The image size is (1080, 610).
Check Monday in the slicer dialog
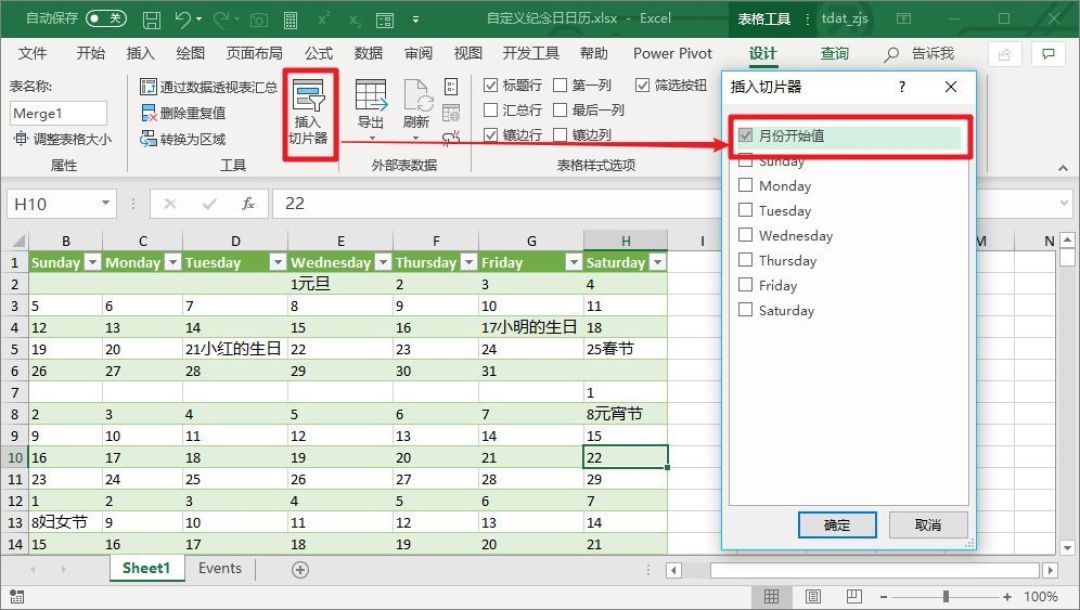tap(745, 185)
